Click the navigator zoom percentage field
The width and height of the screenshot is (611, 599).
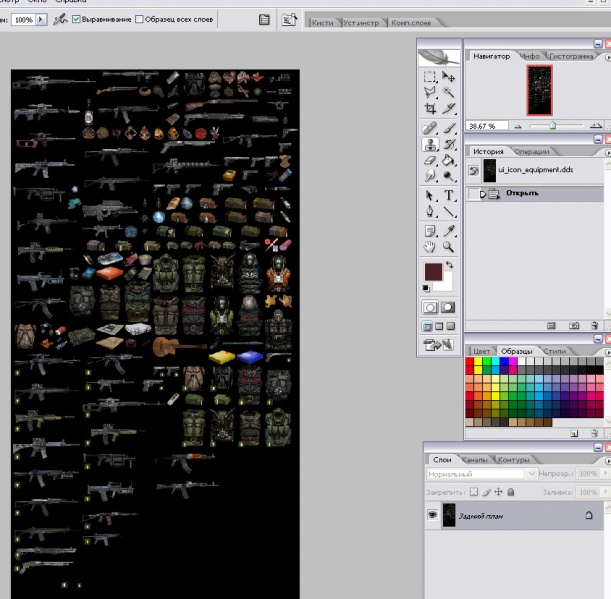point(487,126)
